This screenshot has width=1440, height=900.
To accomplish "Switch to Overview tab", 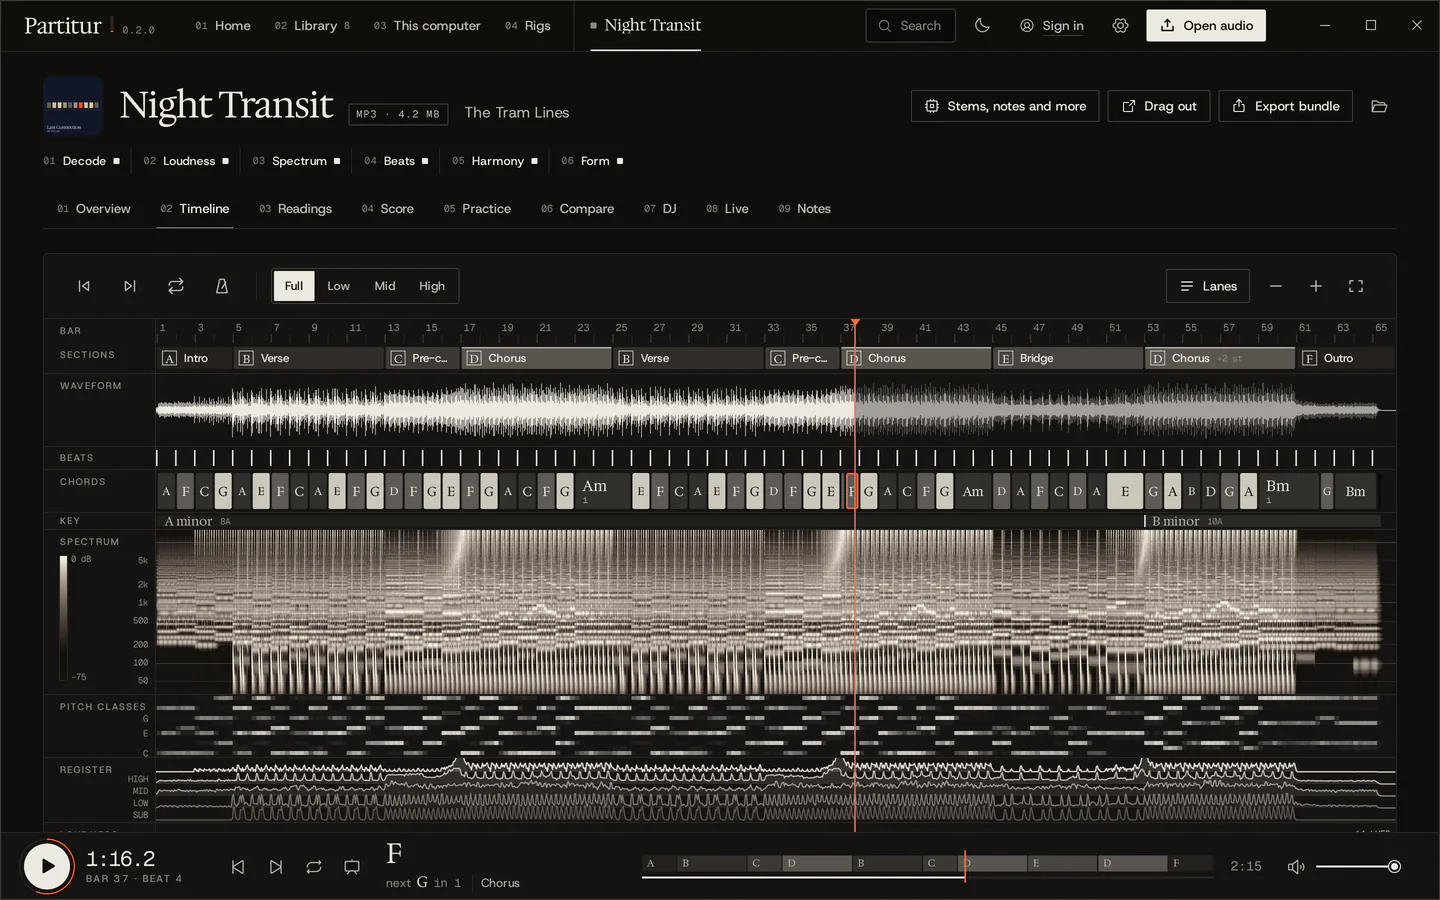I will 94,209.
